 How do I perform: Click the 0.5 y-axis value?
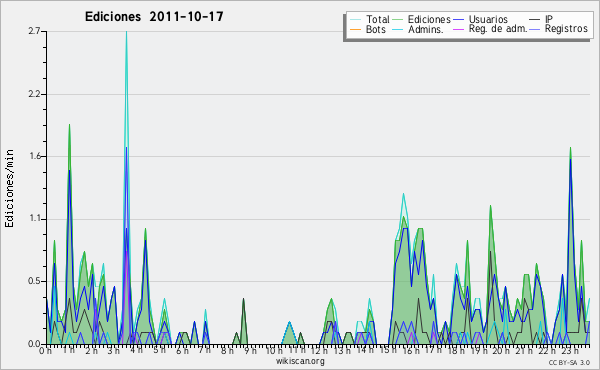pos(34,281)
